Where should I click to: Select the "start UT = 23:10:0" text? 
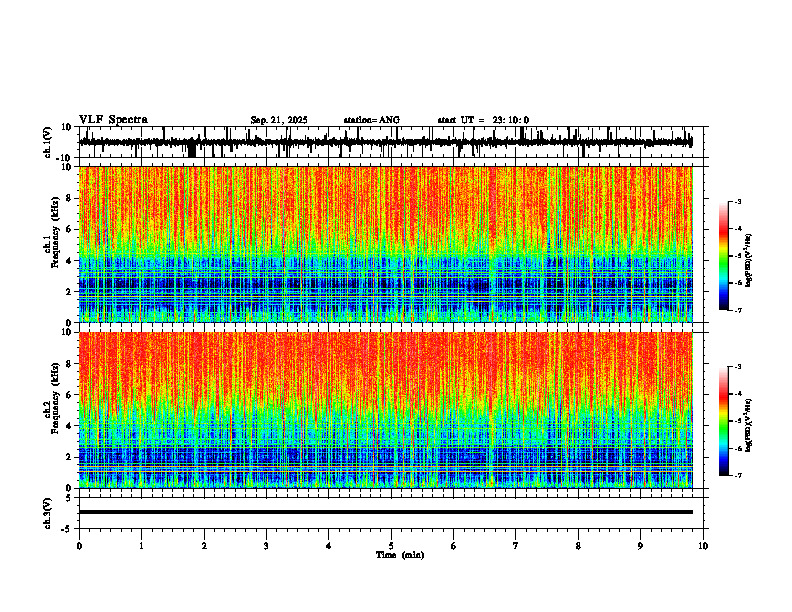(483, 120)
